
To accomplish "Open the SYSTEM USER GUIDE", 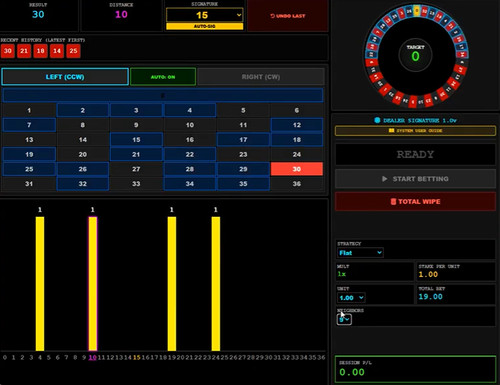I will [x=415, y=131].
